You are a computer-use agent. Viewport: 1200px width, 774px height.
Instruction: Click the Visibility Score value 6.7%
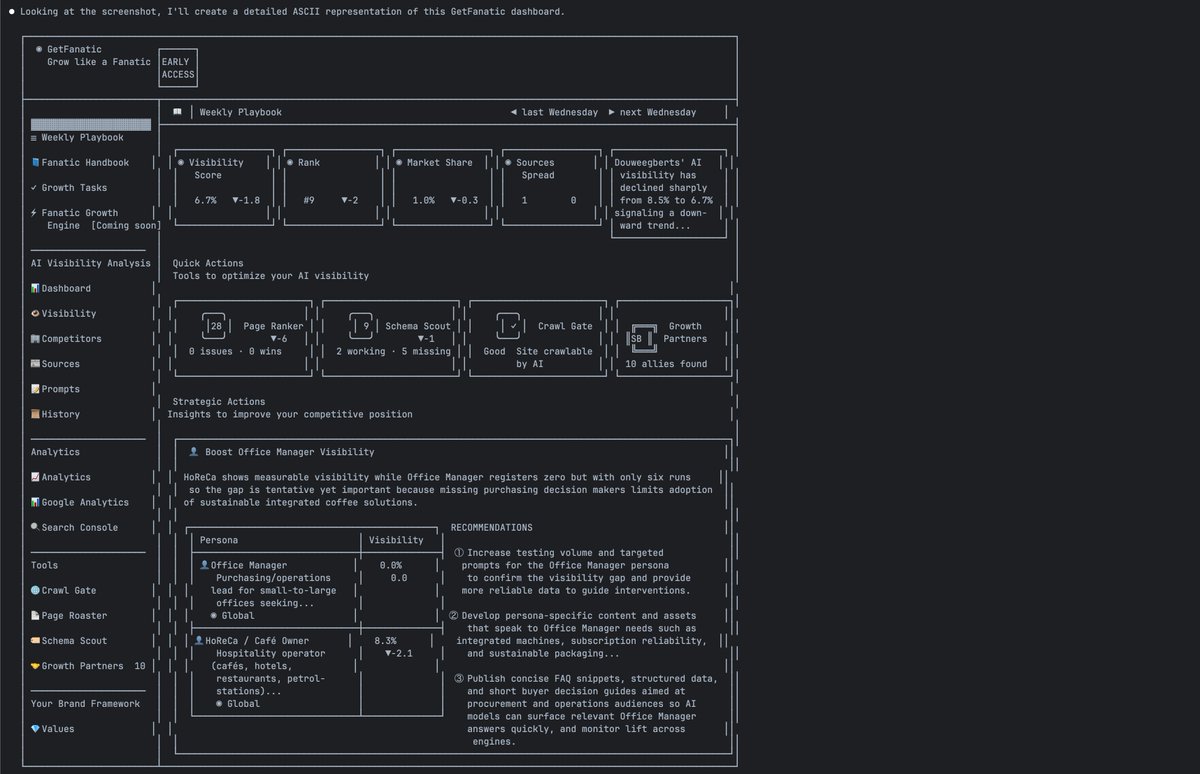click(205, 200)
